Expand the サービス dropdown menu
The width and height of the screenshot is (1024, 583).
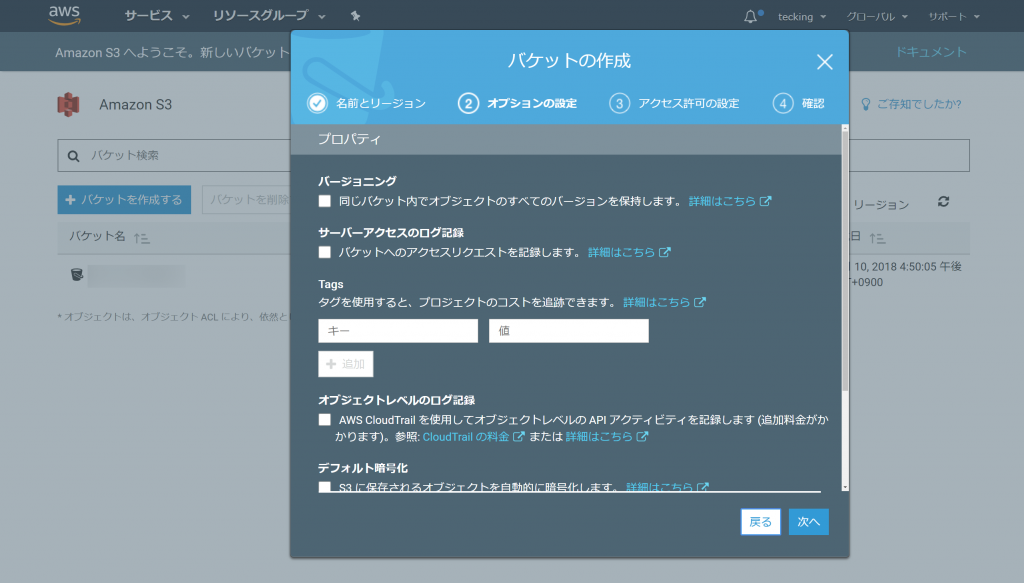coord(157,16)
